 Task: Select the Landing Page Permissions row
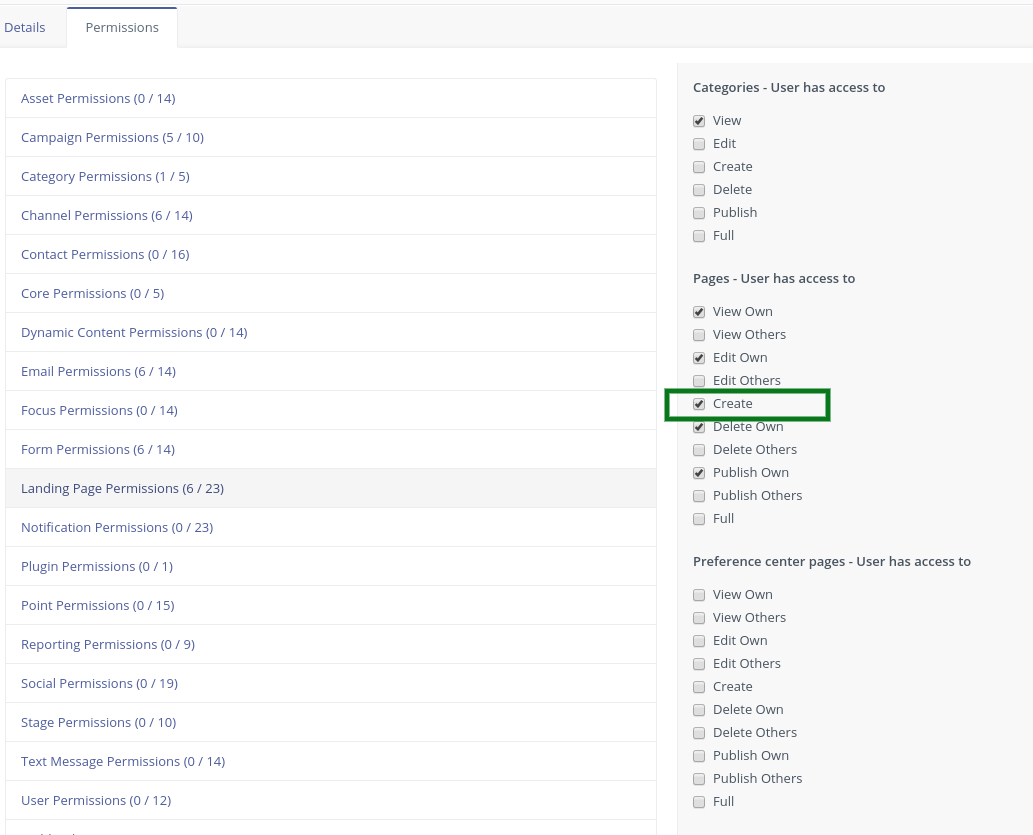coord(122,488)
